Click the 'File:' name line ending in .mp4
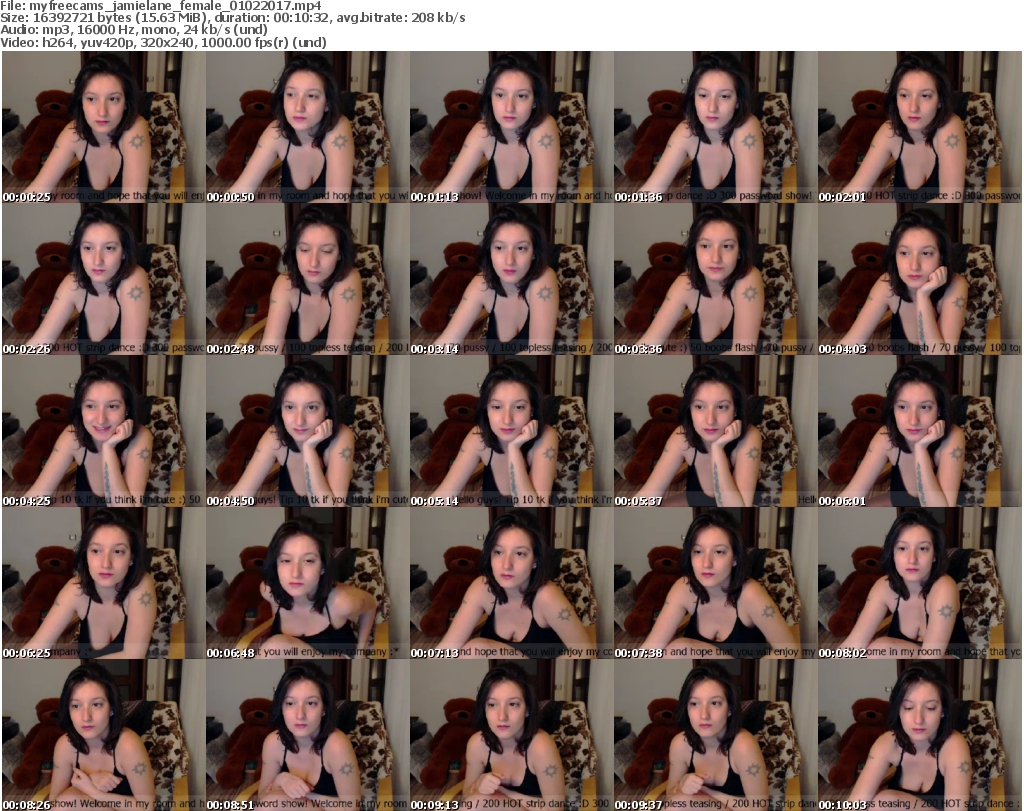 click(161, 6)
